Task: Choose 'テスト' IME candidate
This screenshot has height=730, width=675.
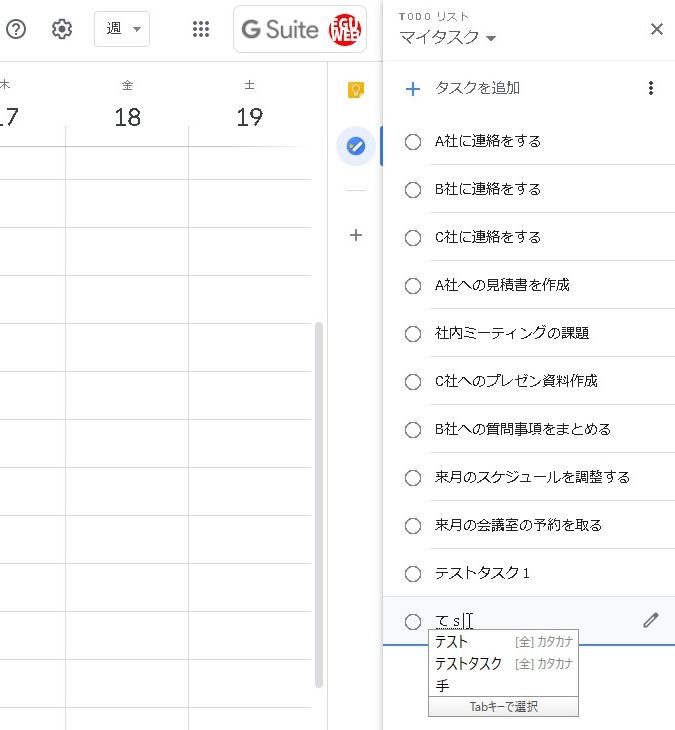Action: click(x=452, y=642)
